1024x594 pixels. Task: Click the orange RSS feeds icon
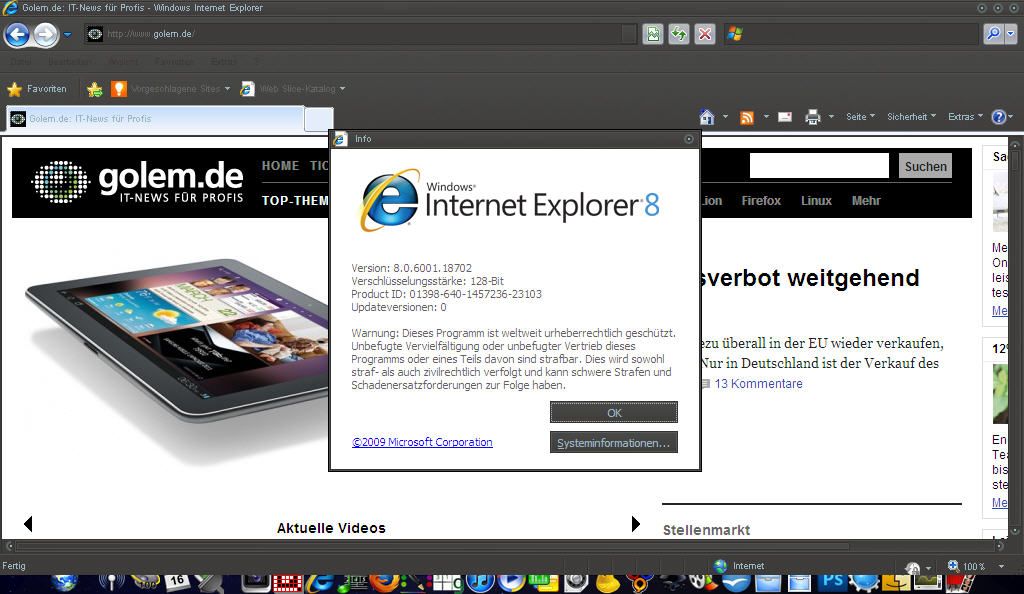click(746, 117)
